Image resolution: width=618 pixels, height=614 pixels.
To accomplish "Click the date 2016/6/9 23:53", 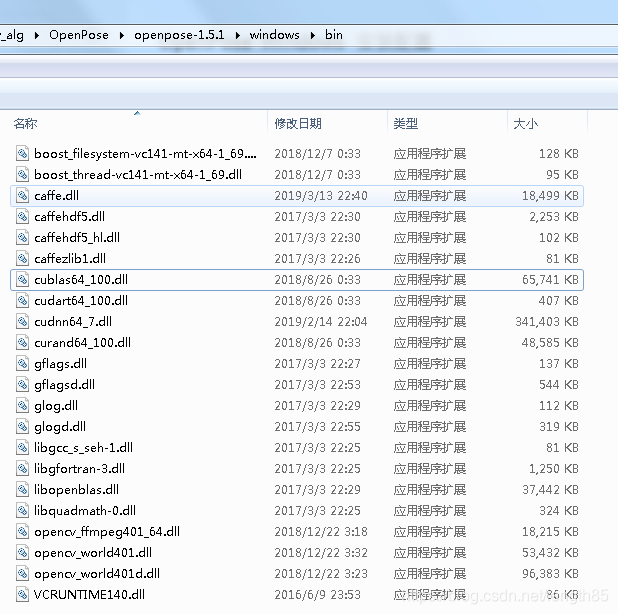I will click(x=318, y=594).
